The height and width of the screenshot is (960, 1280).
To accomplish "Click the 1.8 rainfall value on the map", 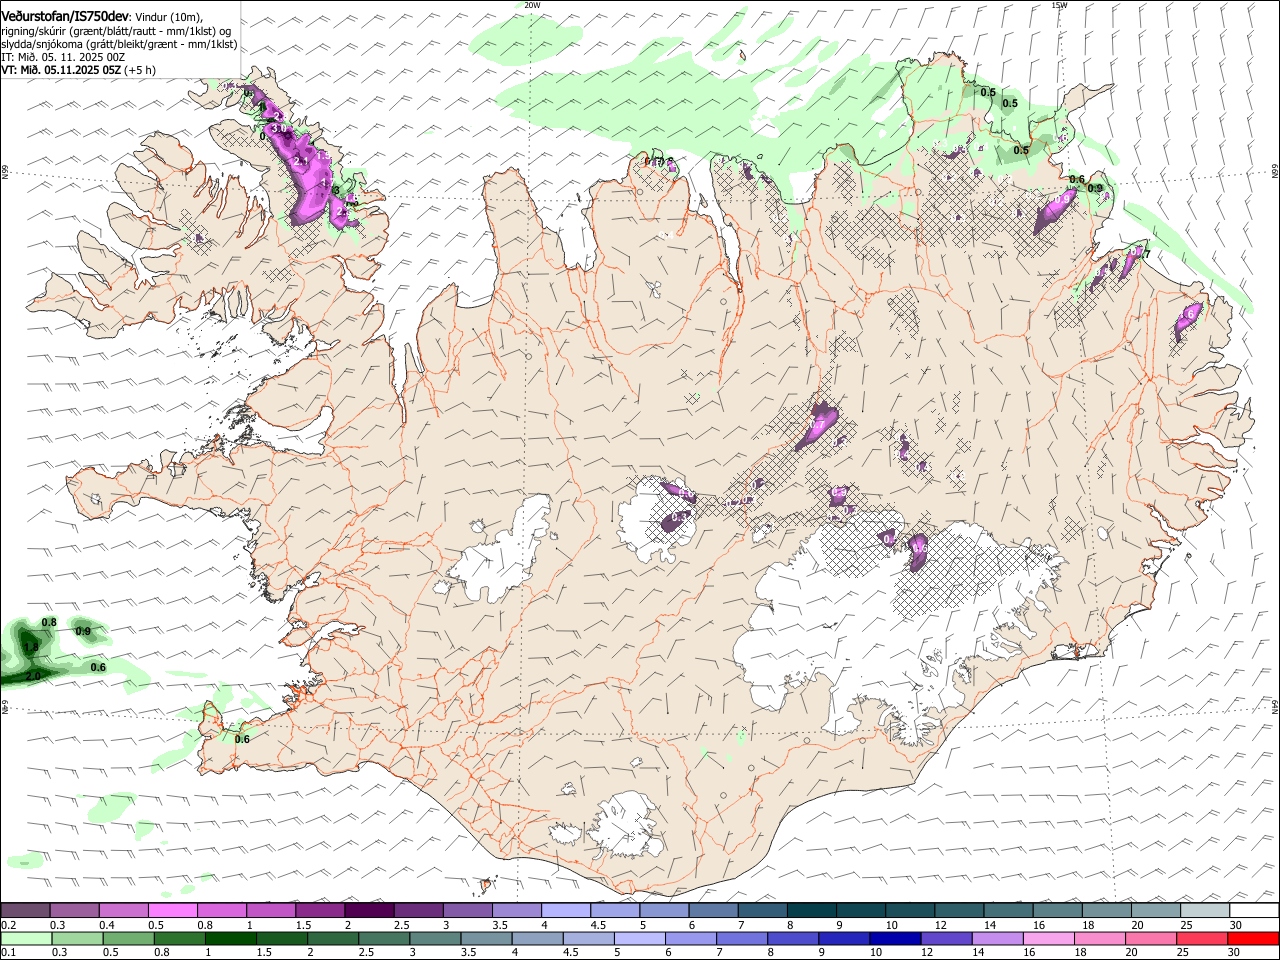I will point(30,647).
